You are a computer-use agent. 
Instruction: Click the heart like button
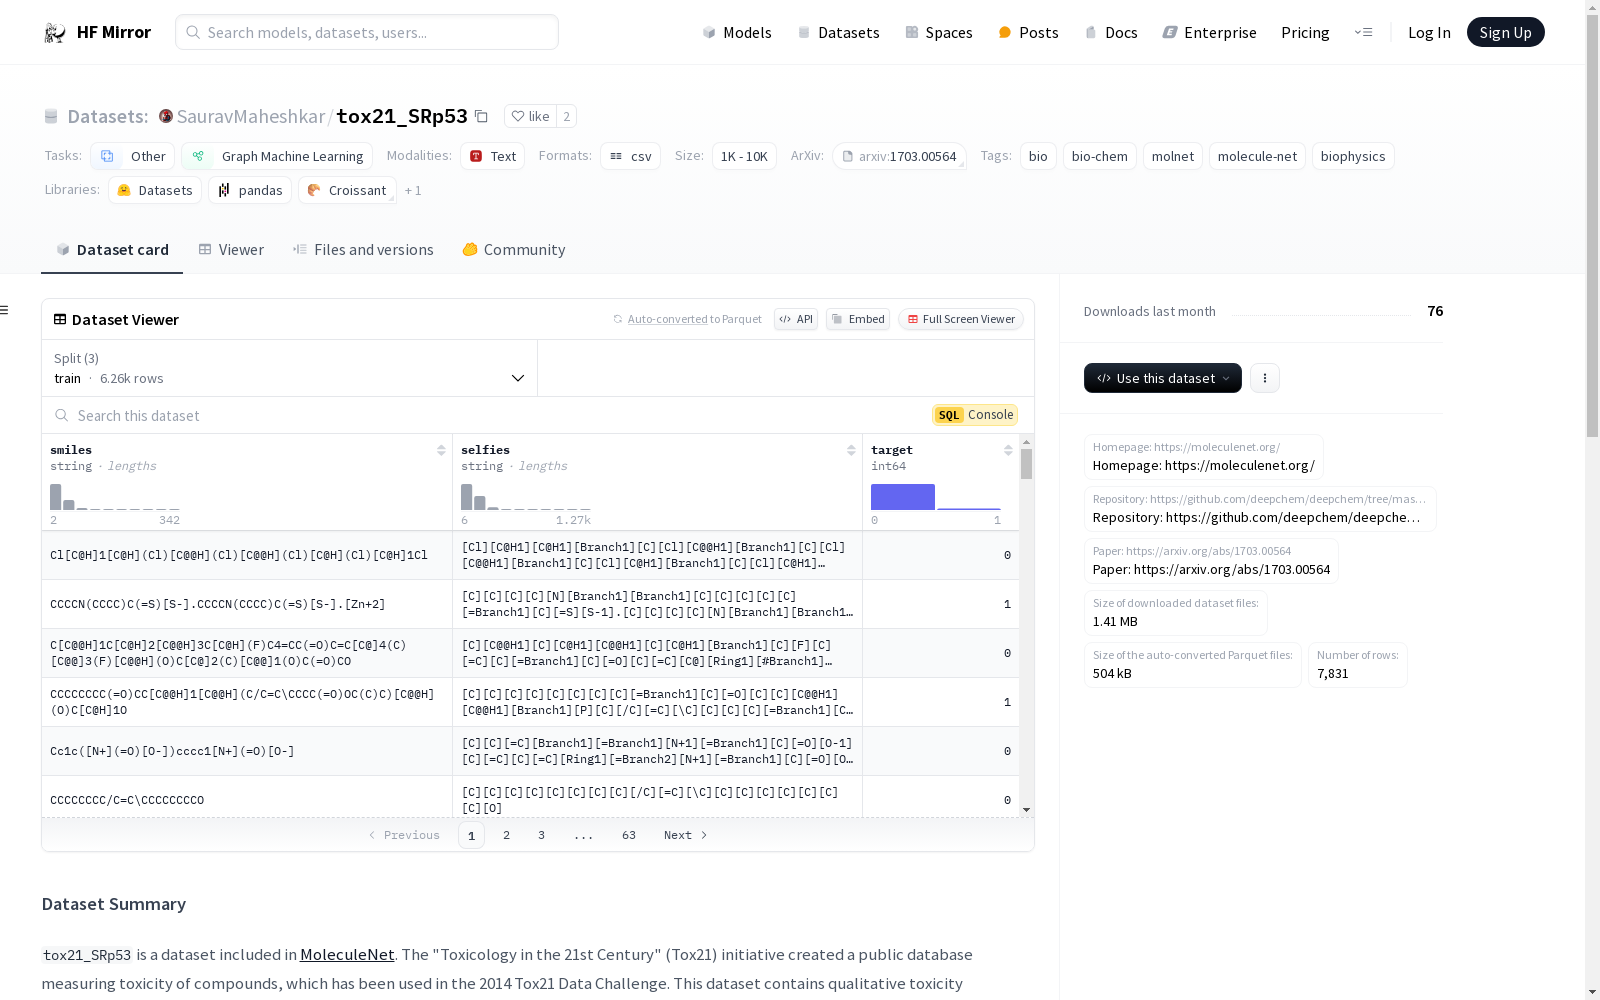coord(530,116)
